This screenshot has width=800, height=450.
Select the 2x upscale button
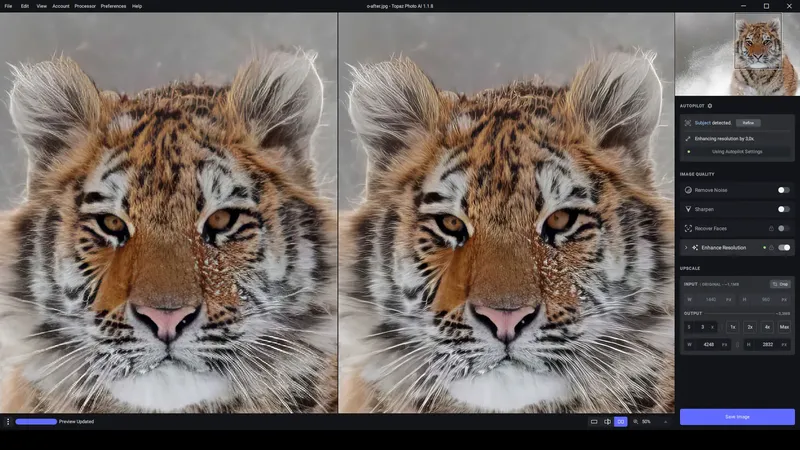coord(750,327)
